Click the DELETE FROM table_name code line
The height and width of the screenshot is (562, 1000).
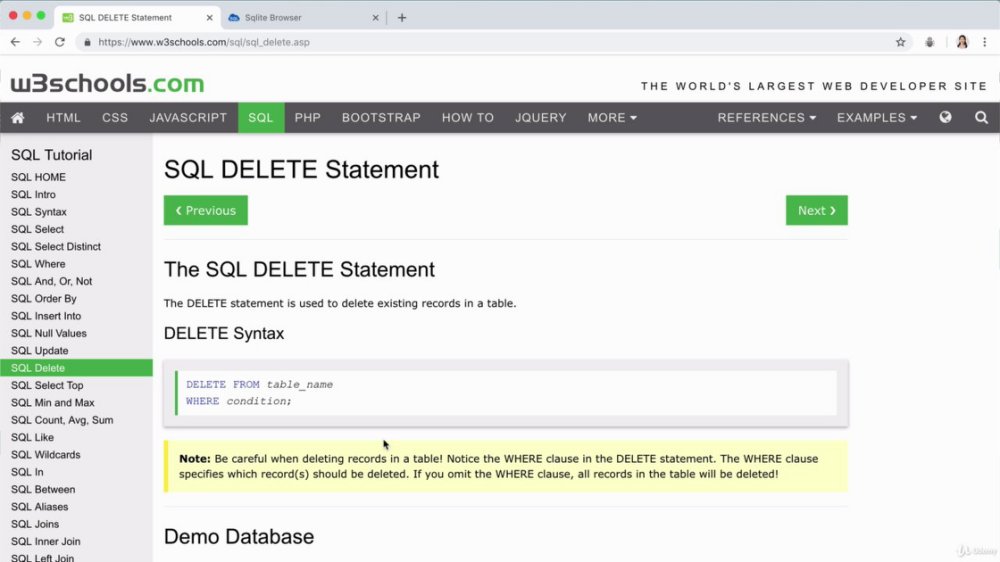click(x=260, y=385)
